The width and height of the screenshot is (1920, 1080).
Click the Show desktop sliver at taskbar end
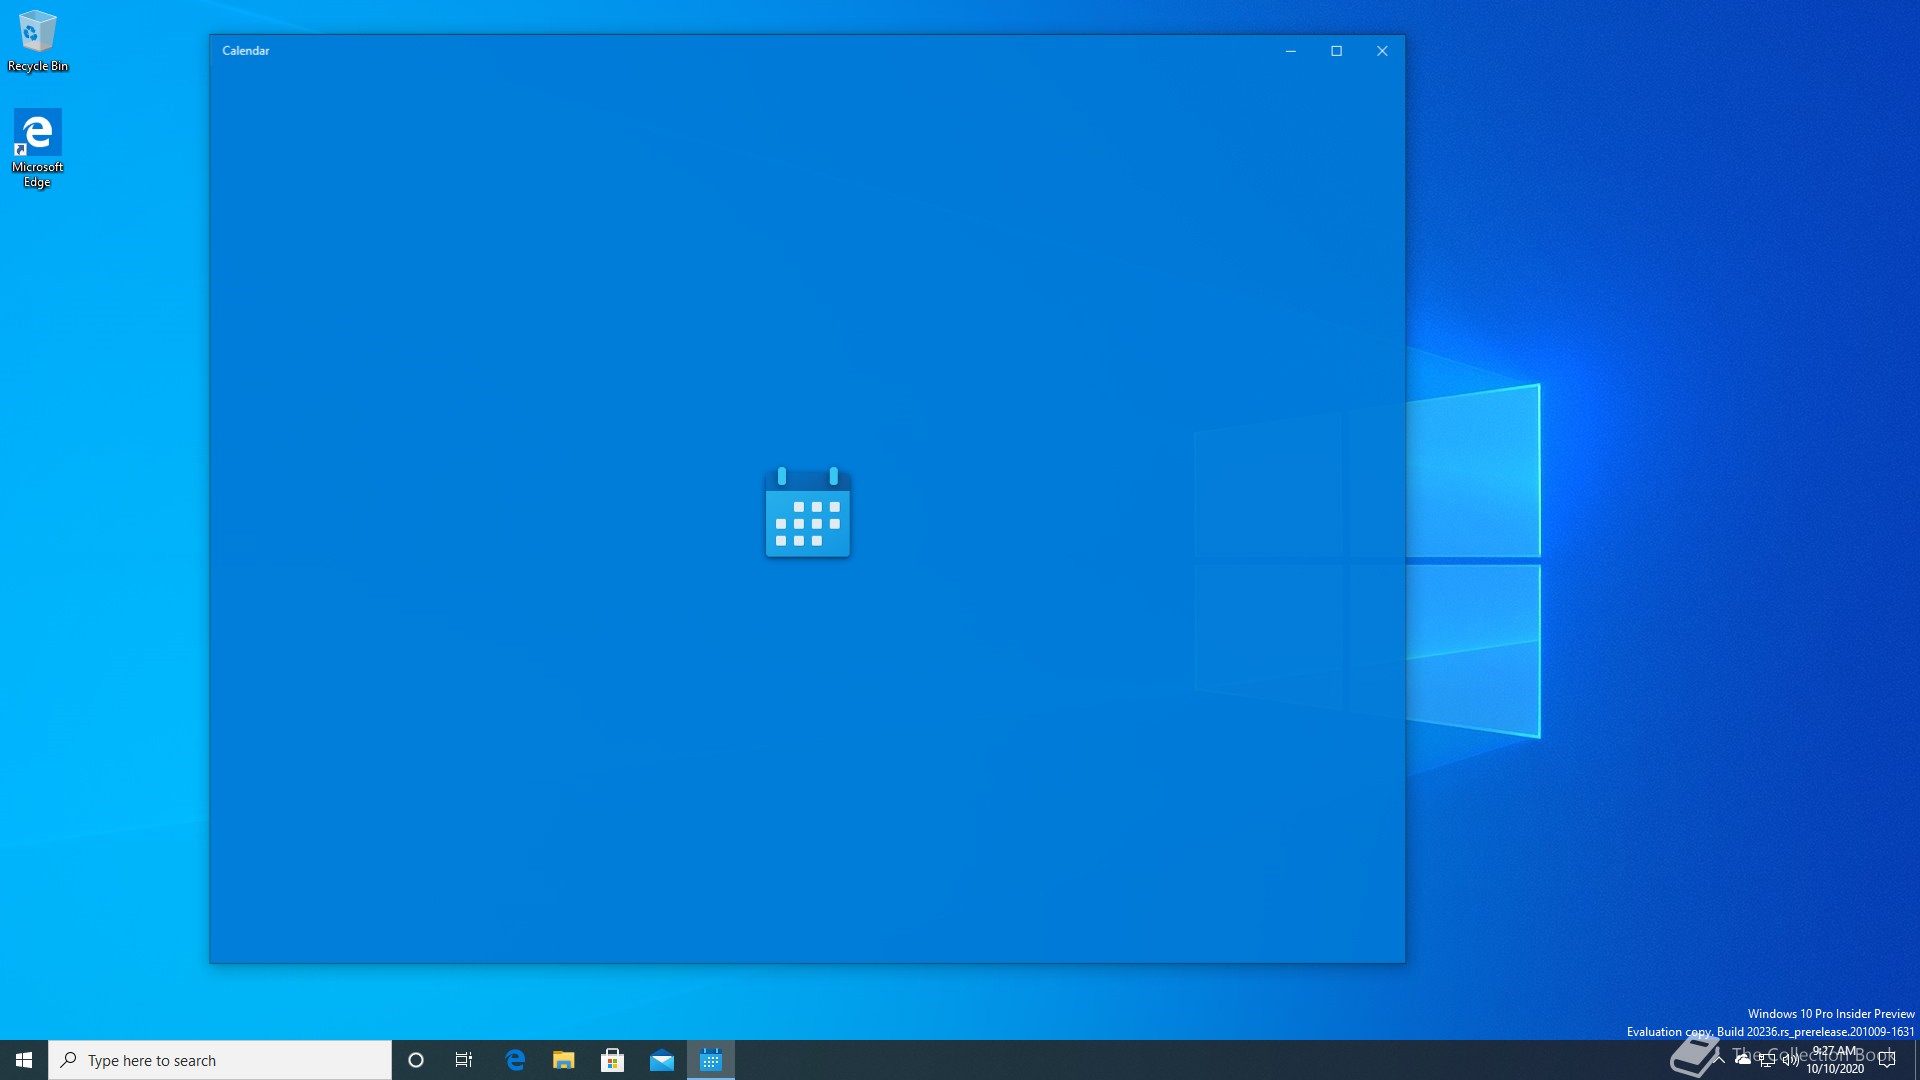coord(1916,1060)
